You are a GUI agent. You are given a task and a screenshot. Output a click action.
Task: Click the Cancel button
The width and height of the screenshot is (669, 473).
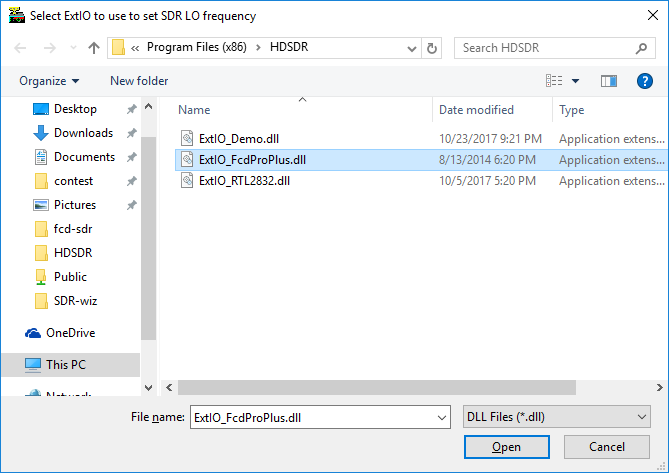click(607, 447)
